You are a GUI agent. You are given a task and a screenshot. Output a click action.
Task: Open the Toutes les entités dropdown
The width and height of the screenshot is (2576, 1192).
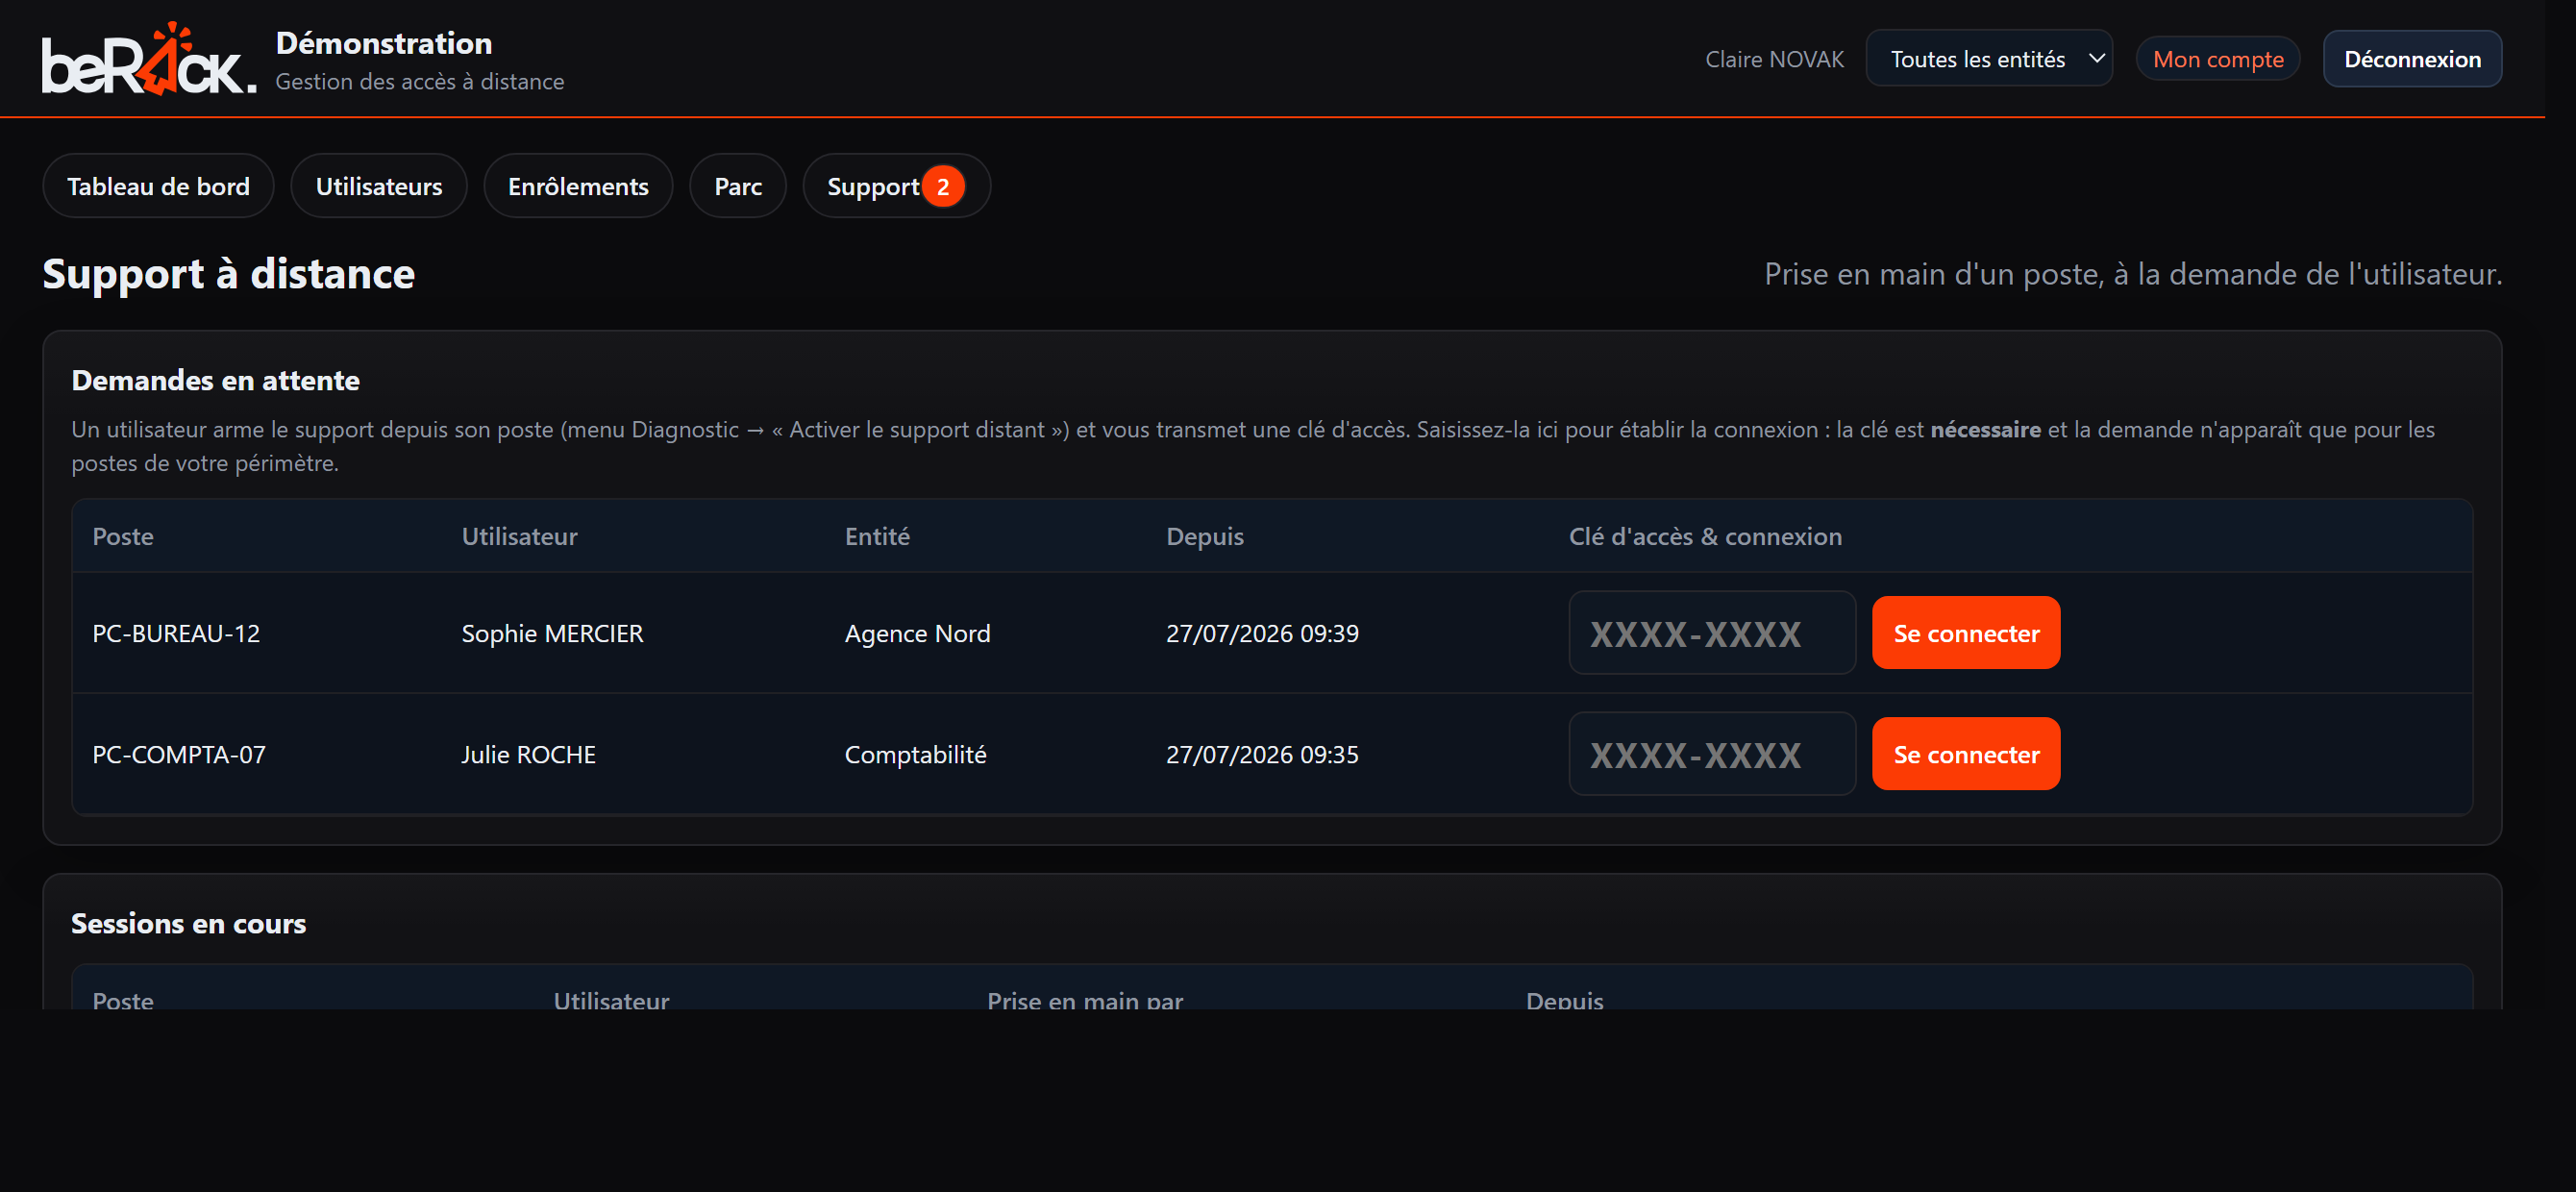(x=1988, y=59)
